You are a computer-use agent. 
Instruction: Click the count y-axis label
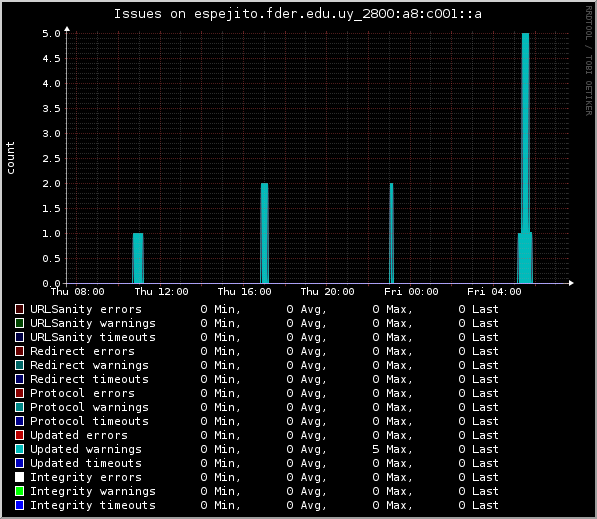click(x=10, y=158)
